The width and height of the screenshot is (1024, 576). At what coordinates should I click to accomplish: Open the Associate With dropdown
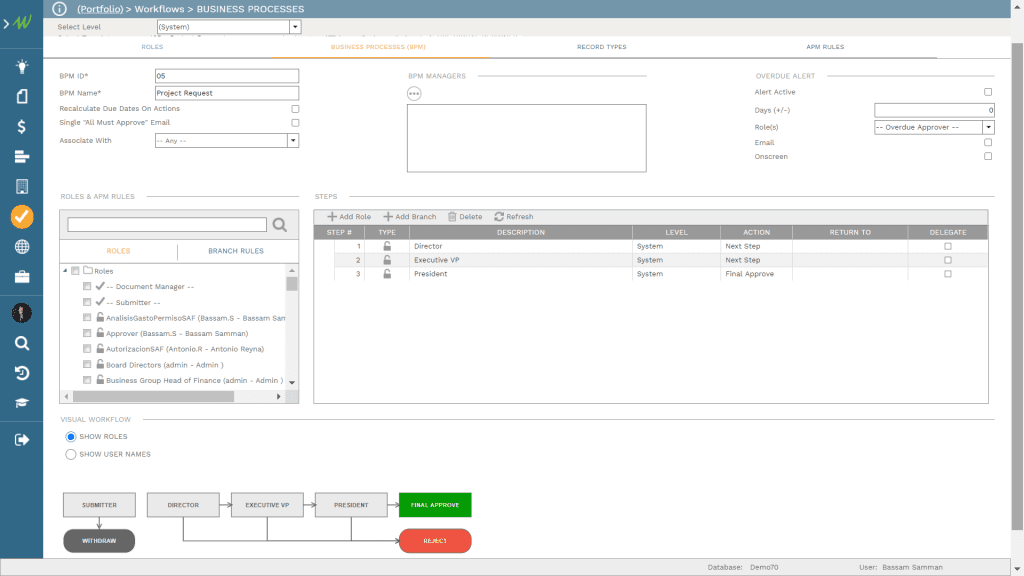coord(293,140)
